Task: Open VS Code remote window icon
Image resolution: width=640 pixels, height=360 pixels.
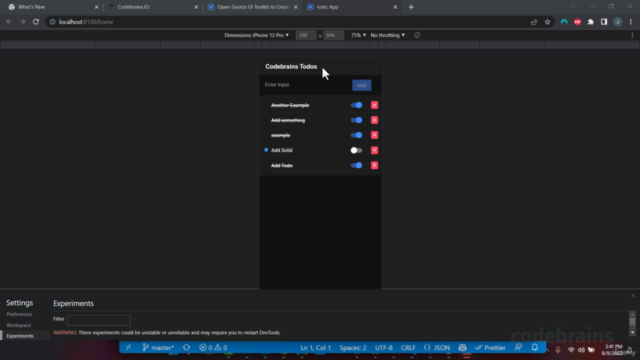Action: click(x=128, y=347)
